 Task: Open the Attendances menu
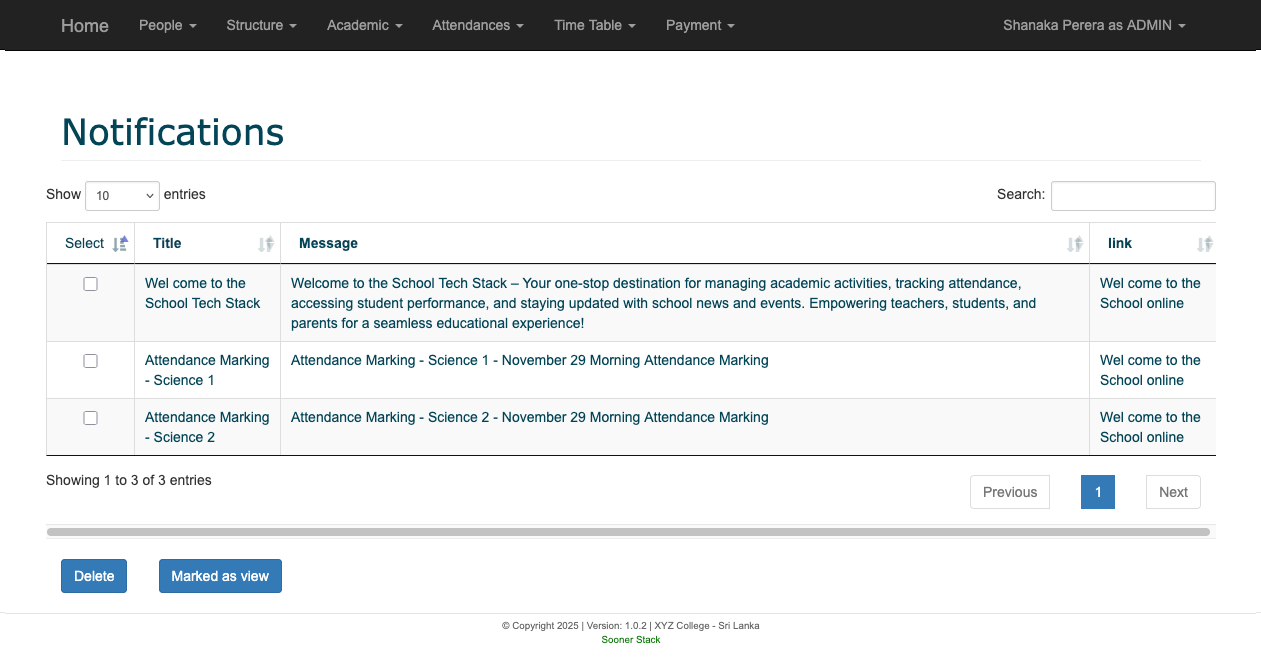(477, 25)
